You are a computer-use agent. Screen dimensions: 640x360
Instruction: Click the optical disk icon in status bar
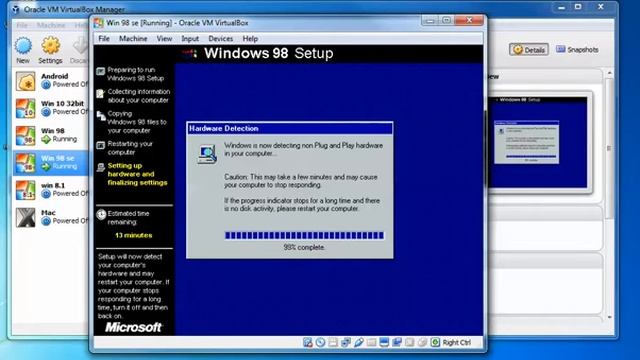[x=320, y=342]
